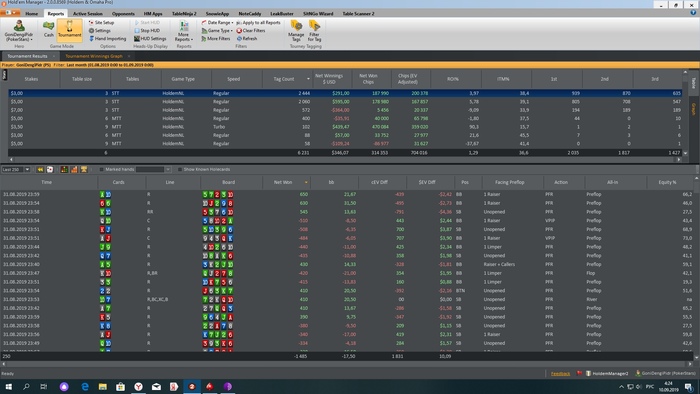Open Site Setup

tap(101, 22)
